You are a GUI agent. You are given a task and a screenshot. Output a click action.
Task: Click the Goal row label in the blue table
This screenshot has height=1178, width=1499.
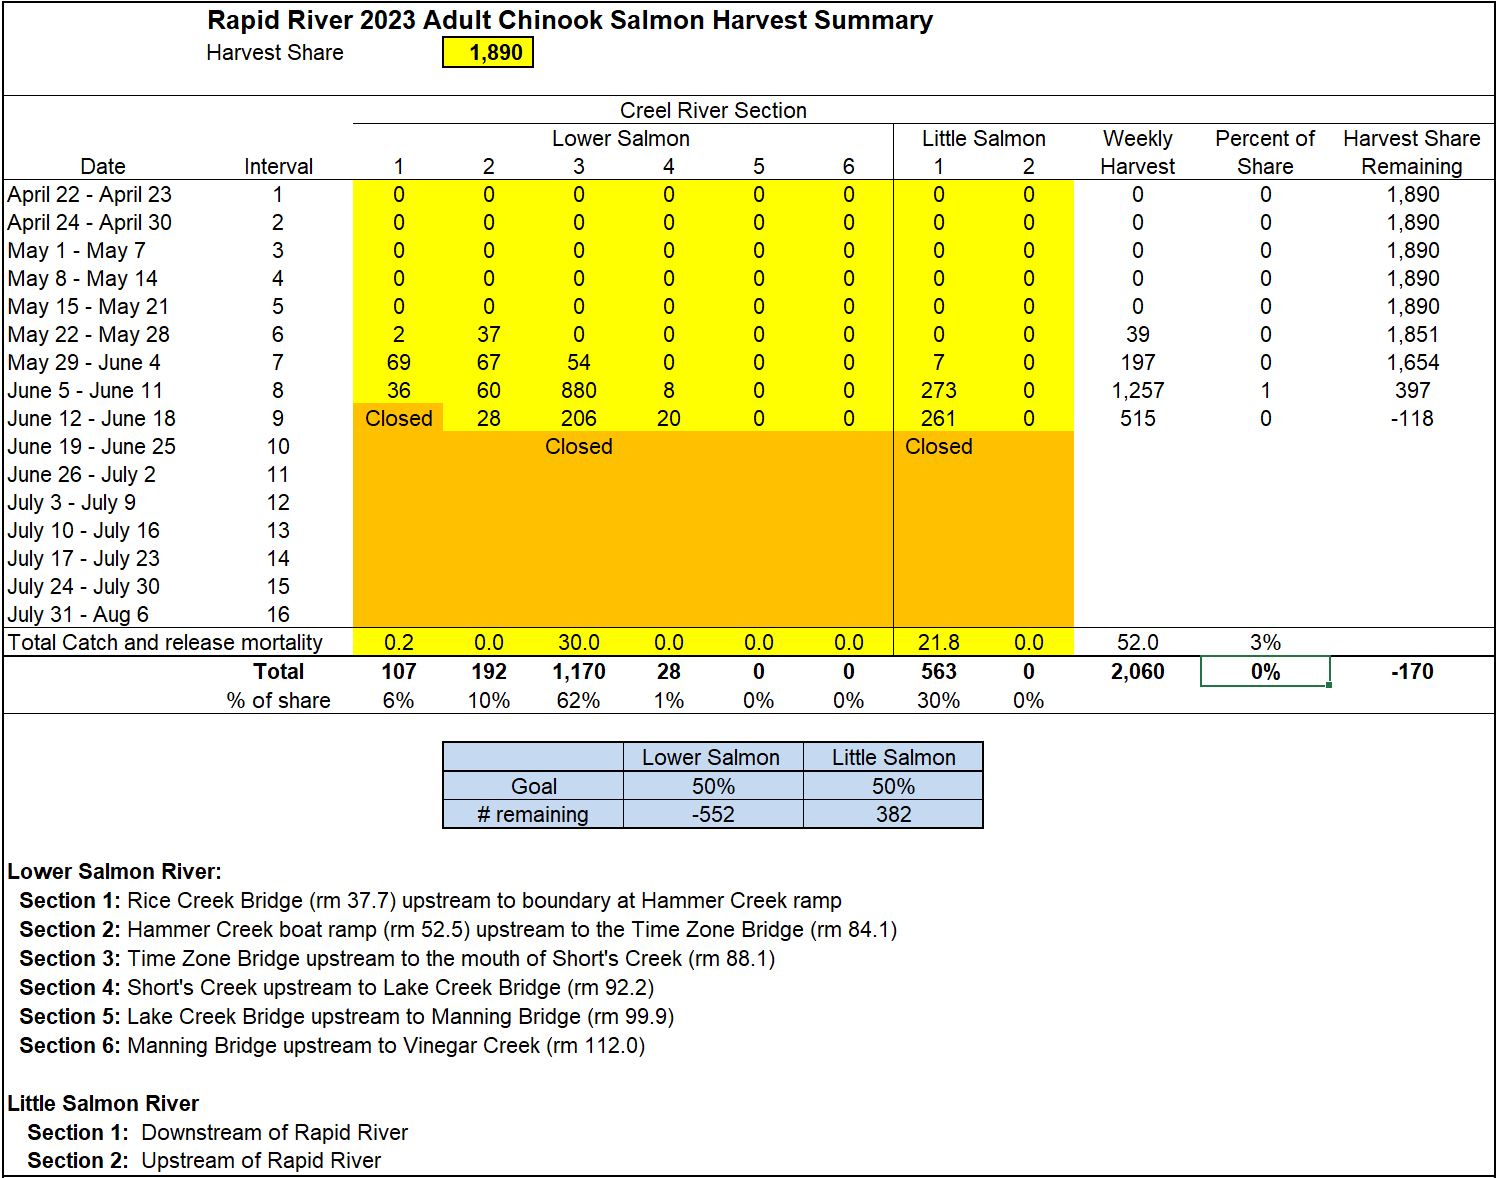[533, 786]
